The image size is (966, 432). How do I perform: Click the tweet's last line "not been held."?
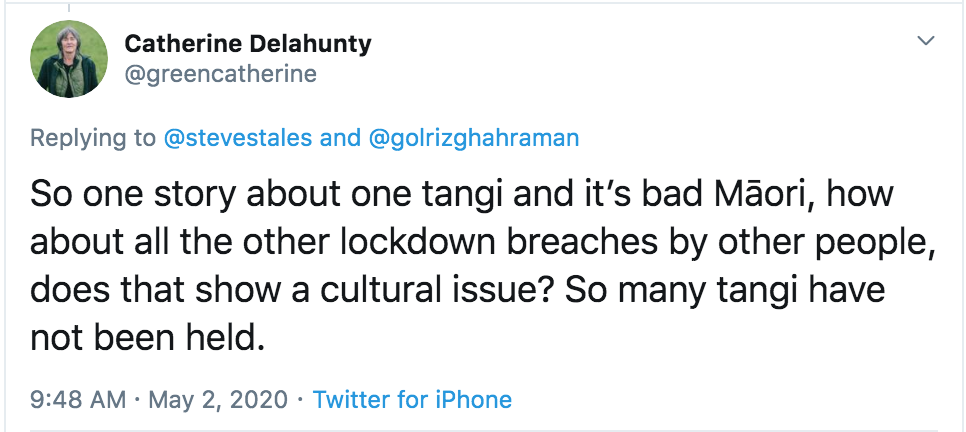[147, 339]
